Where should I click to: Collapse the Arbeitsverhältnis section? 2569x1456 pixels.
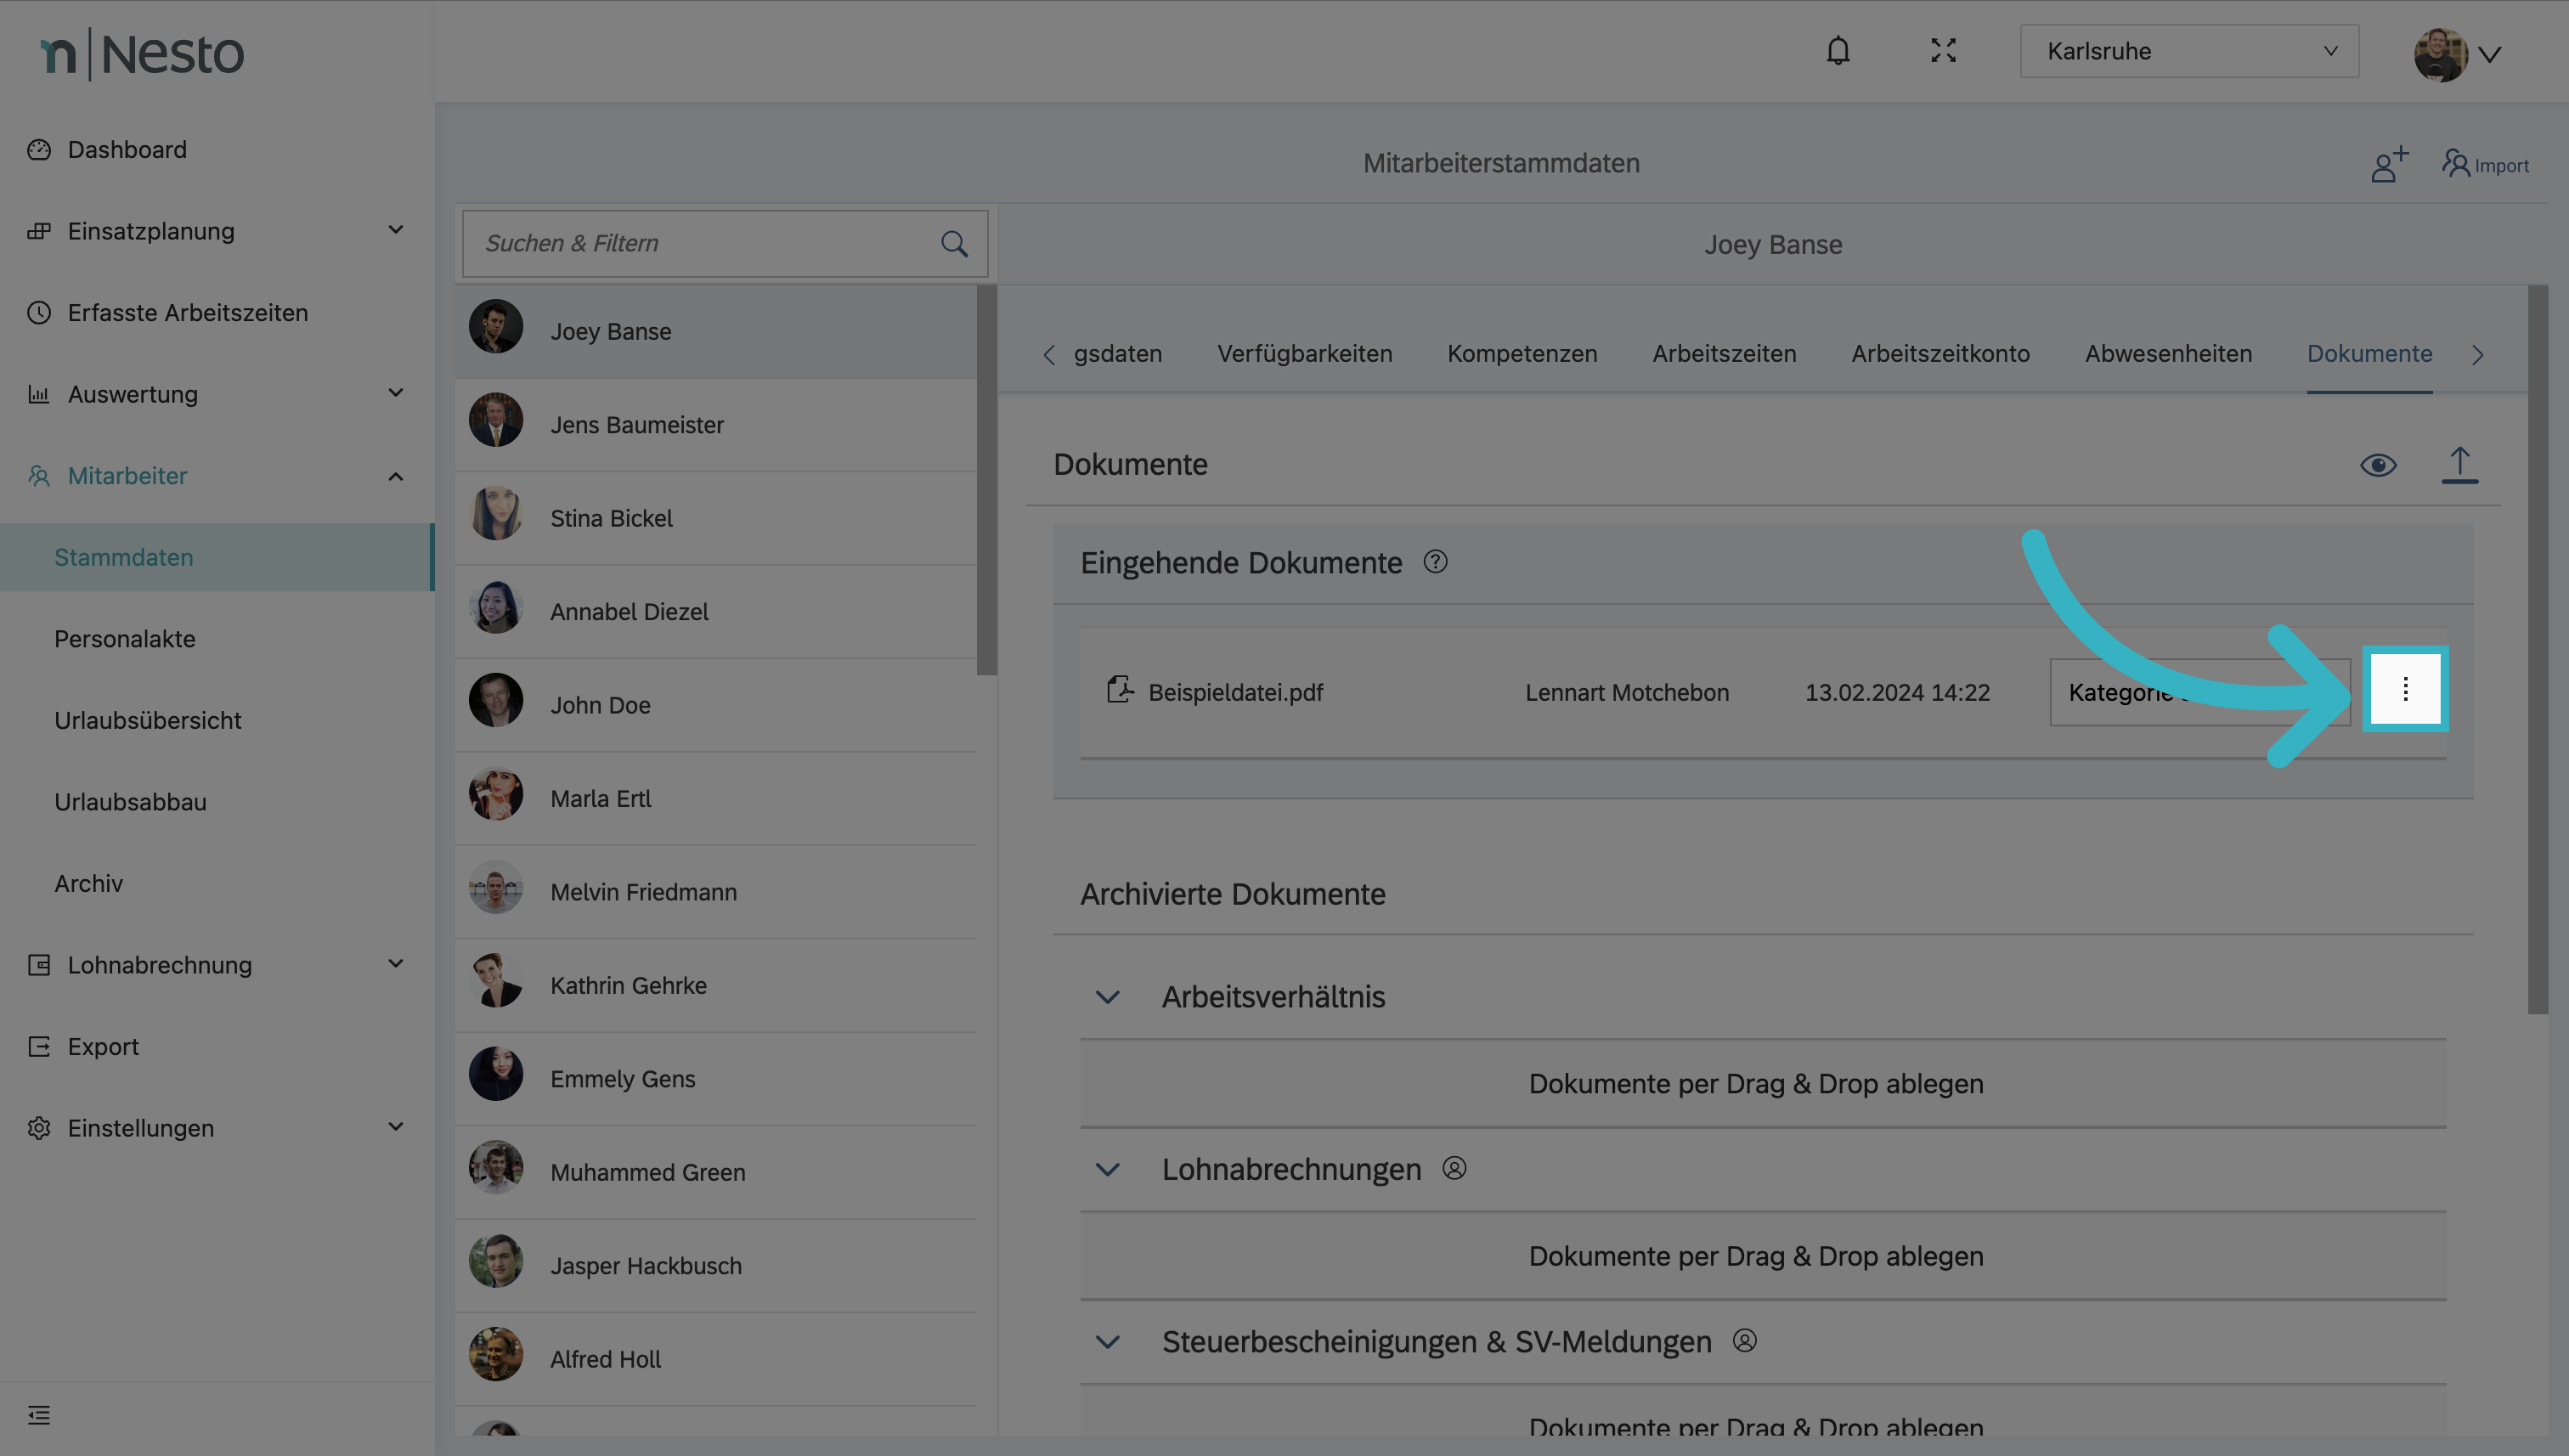pos(1107,997)
